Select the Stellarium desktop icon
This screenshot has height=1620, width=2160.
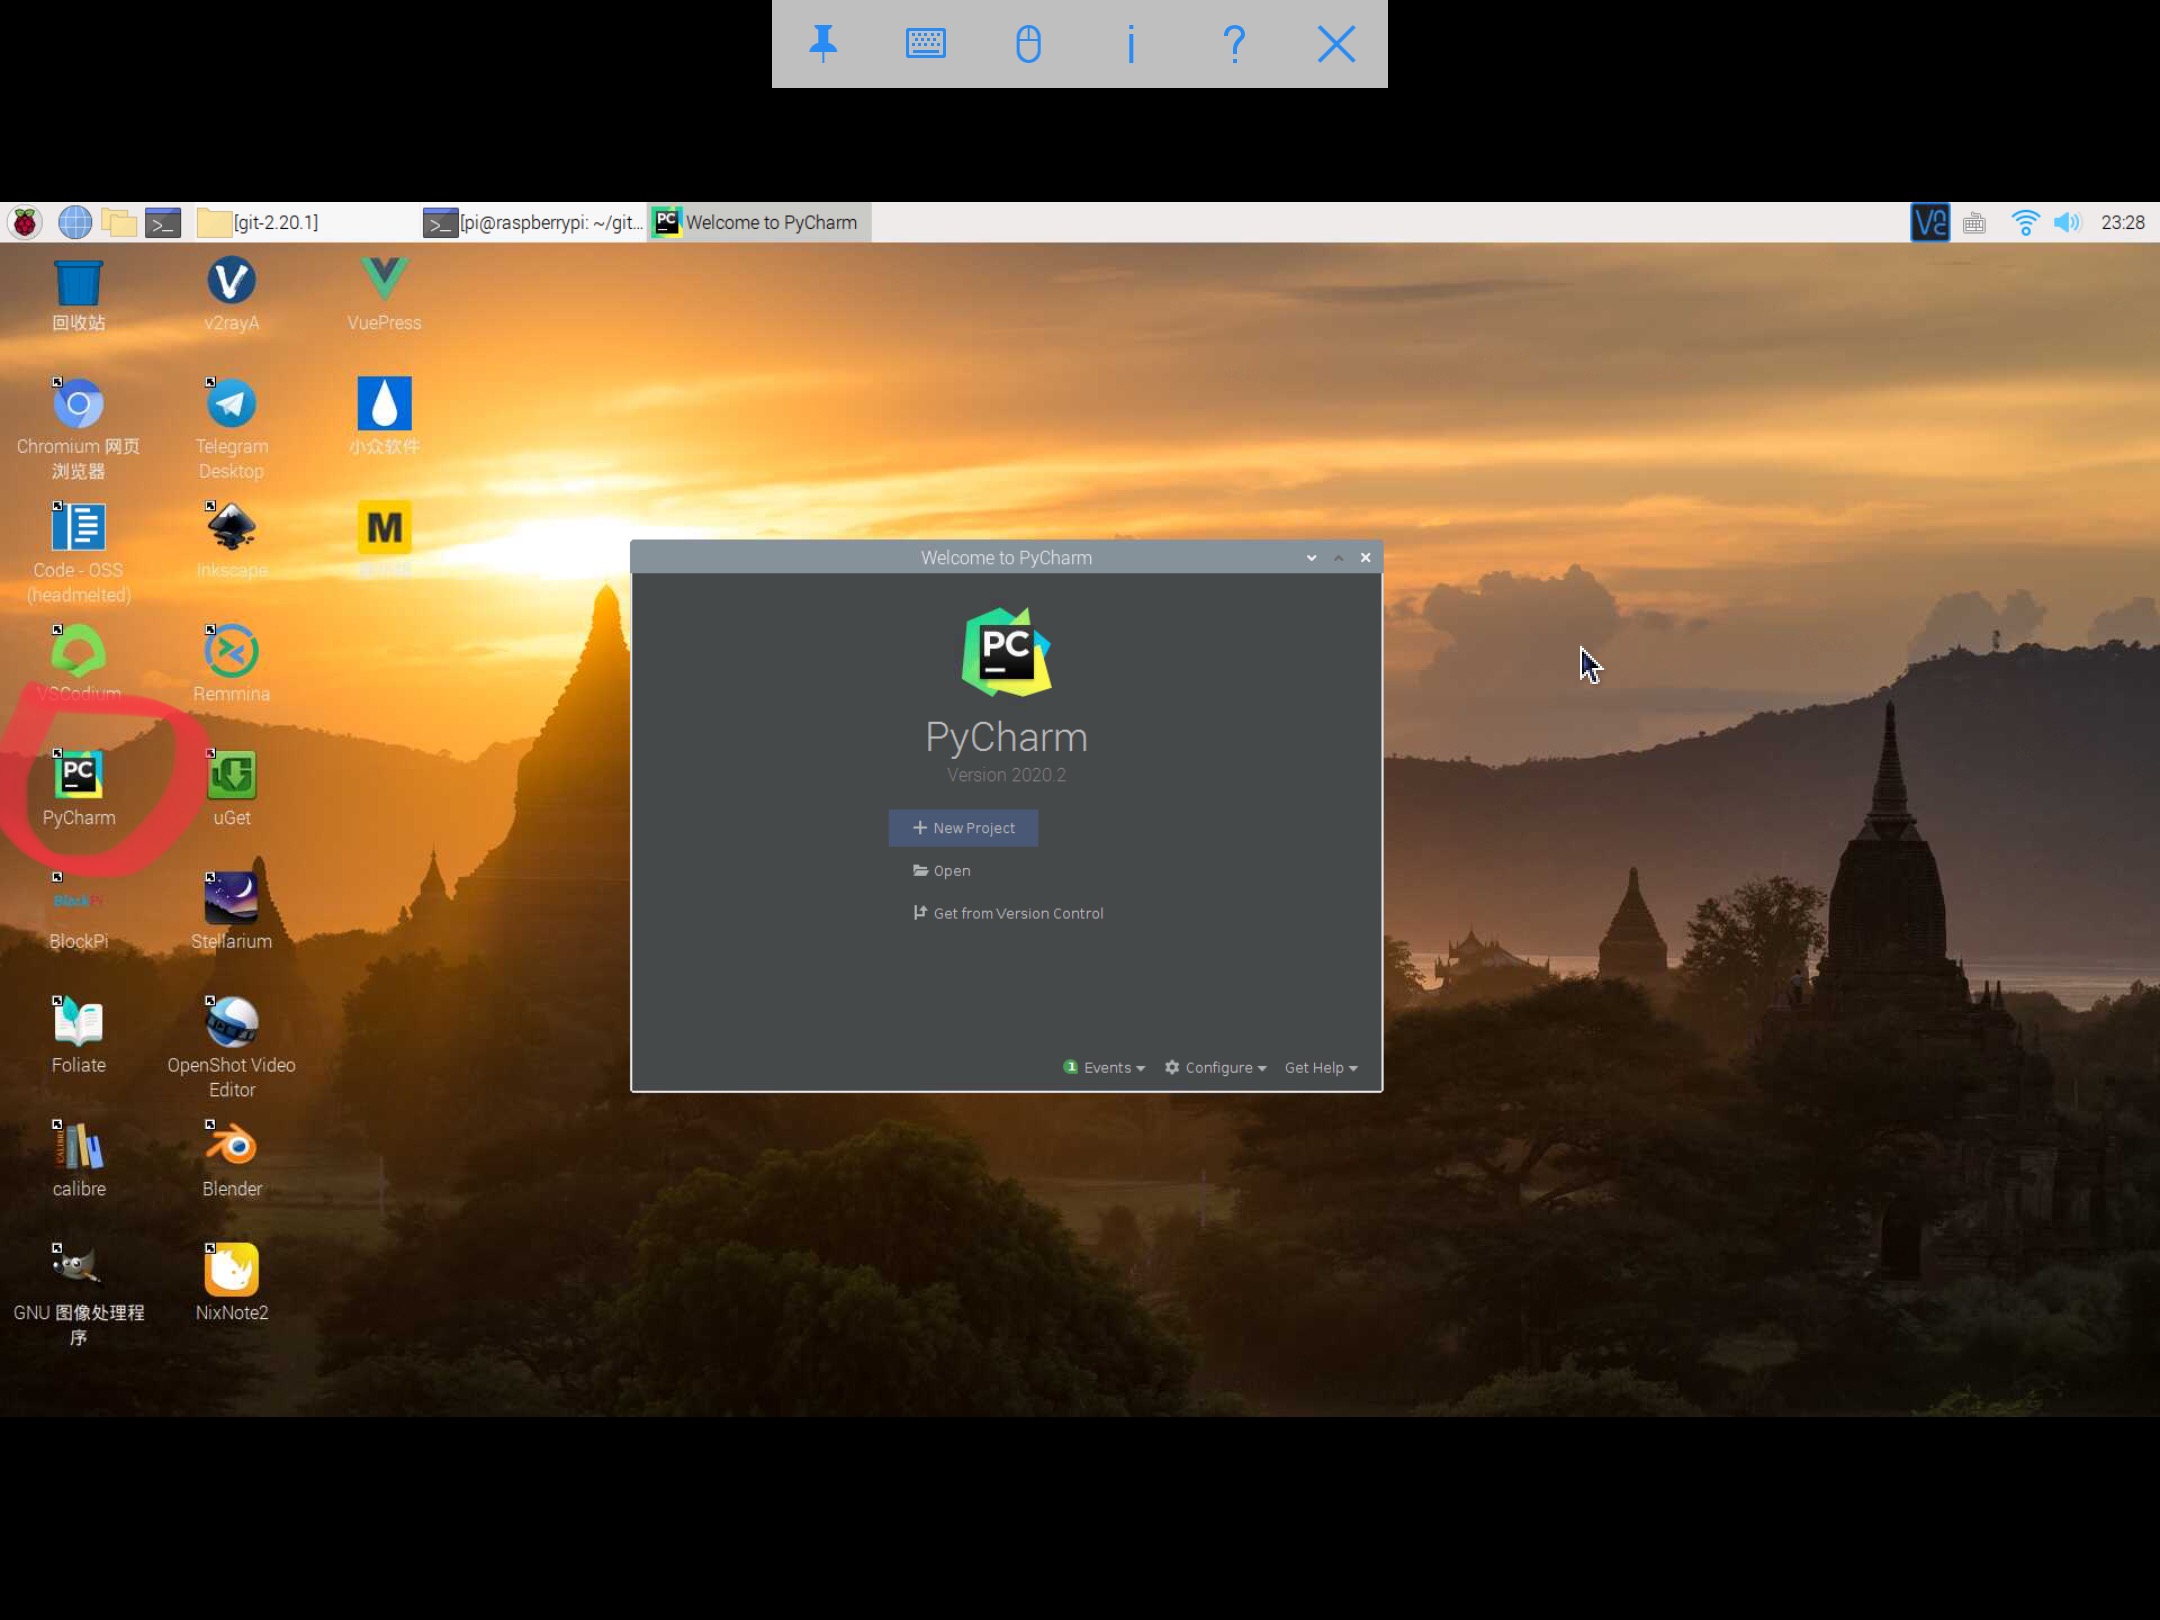231,912
